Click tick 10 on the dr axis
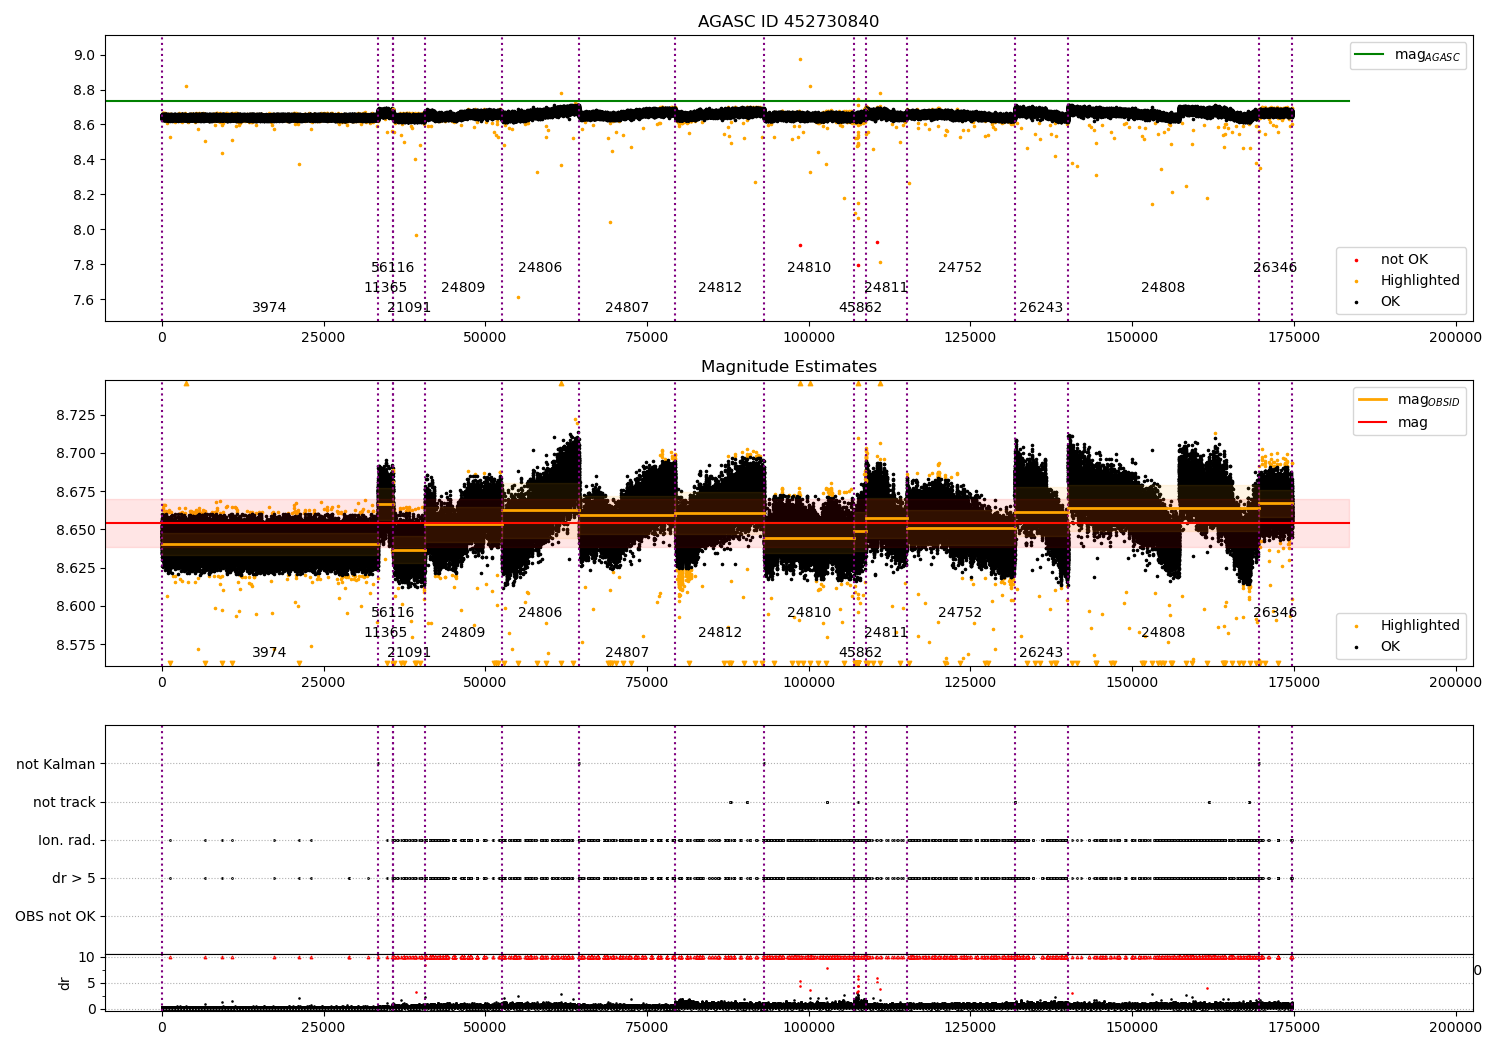 87,957
